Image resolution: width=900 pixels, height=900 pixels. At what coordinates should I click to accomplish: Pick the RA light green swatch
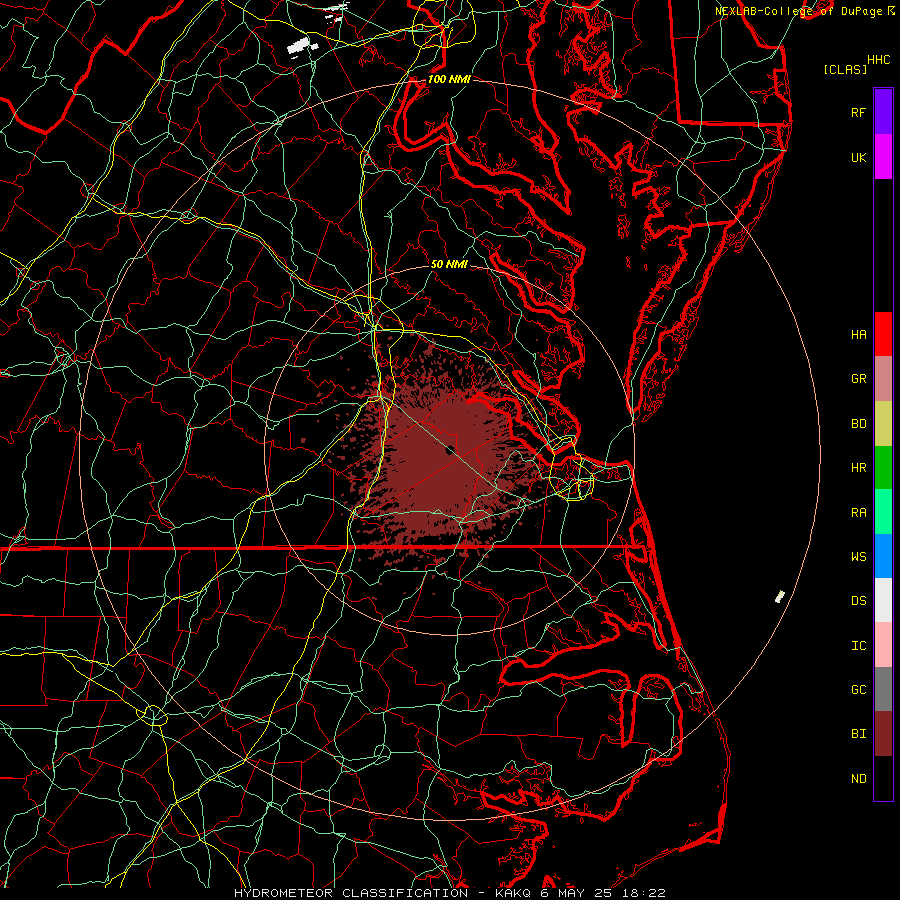[883, 512]
